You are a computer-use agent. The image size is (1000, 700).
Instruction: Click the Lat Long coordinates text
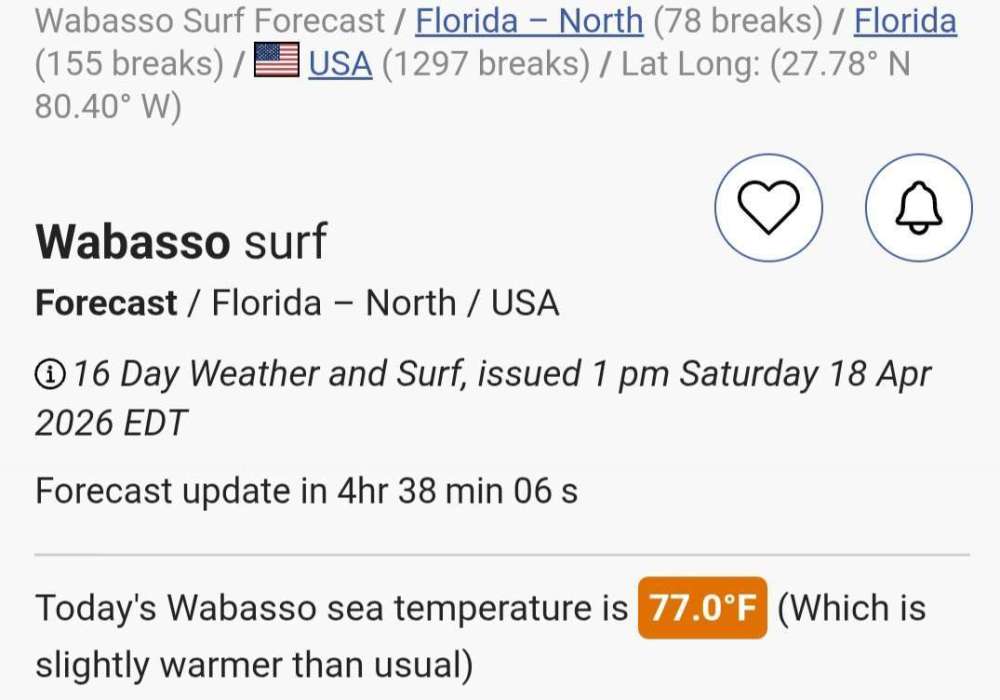click(765, 65)
